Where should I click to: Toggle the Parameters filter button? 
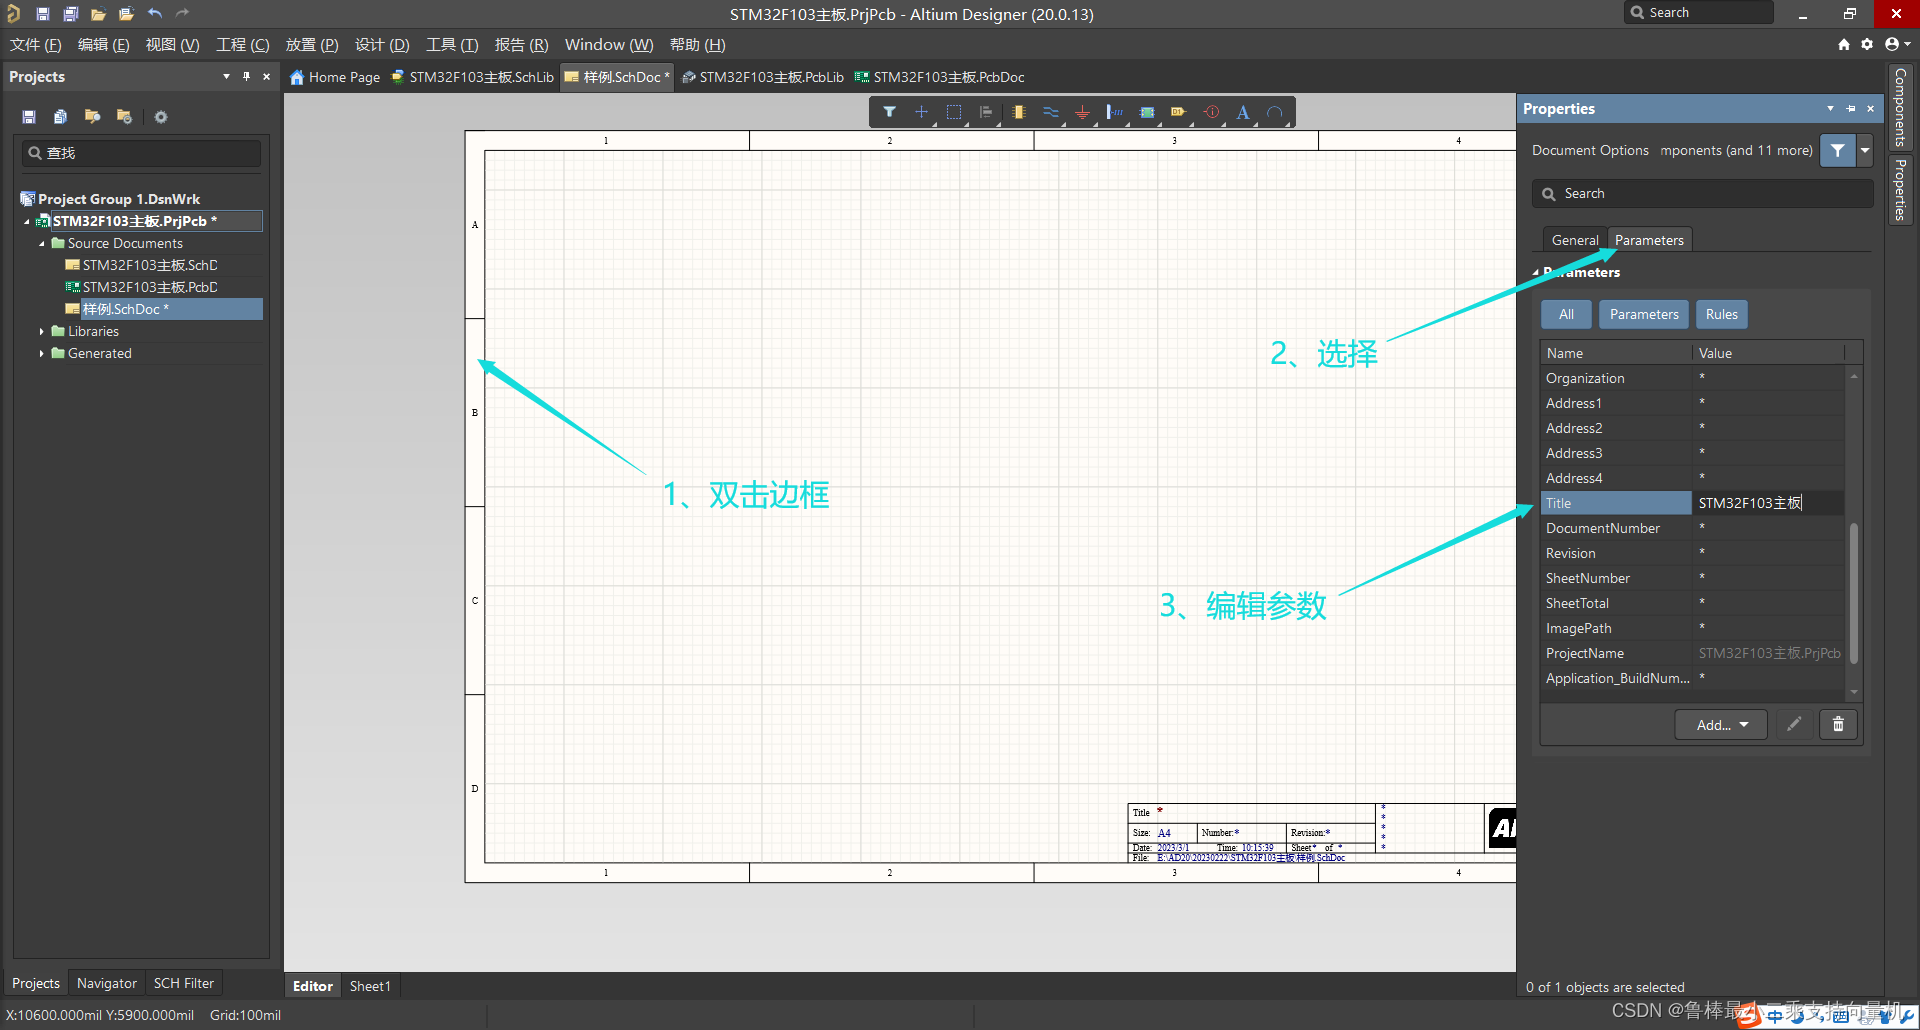1644,314
